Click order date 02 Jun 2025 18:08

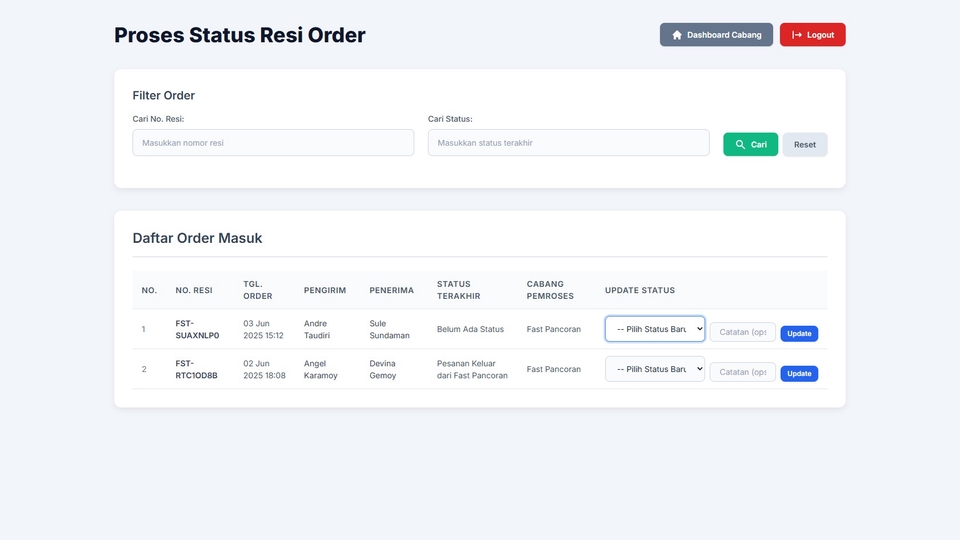pos(264,369)
